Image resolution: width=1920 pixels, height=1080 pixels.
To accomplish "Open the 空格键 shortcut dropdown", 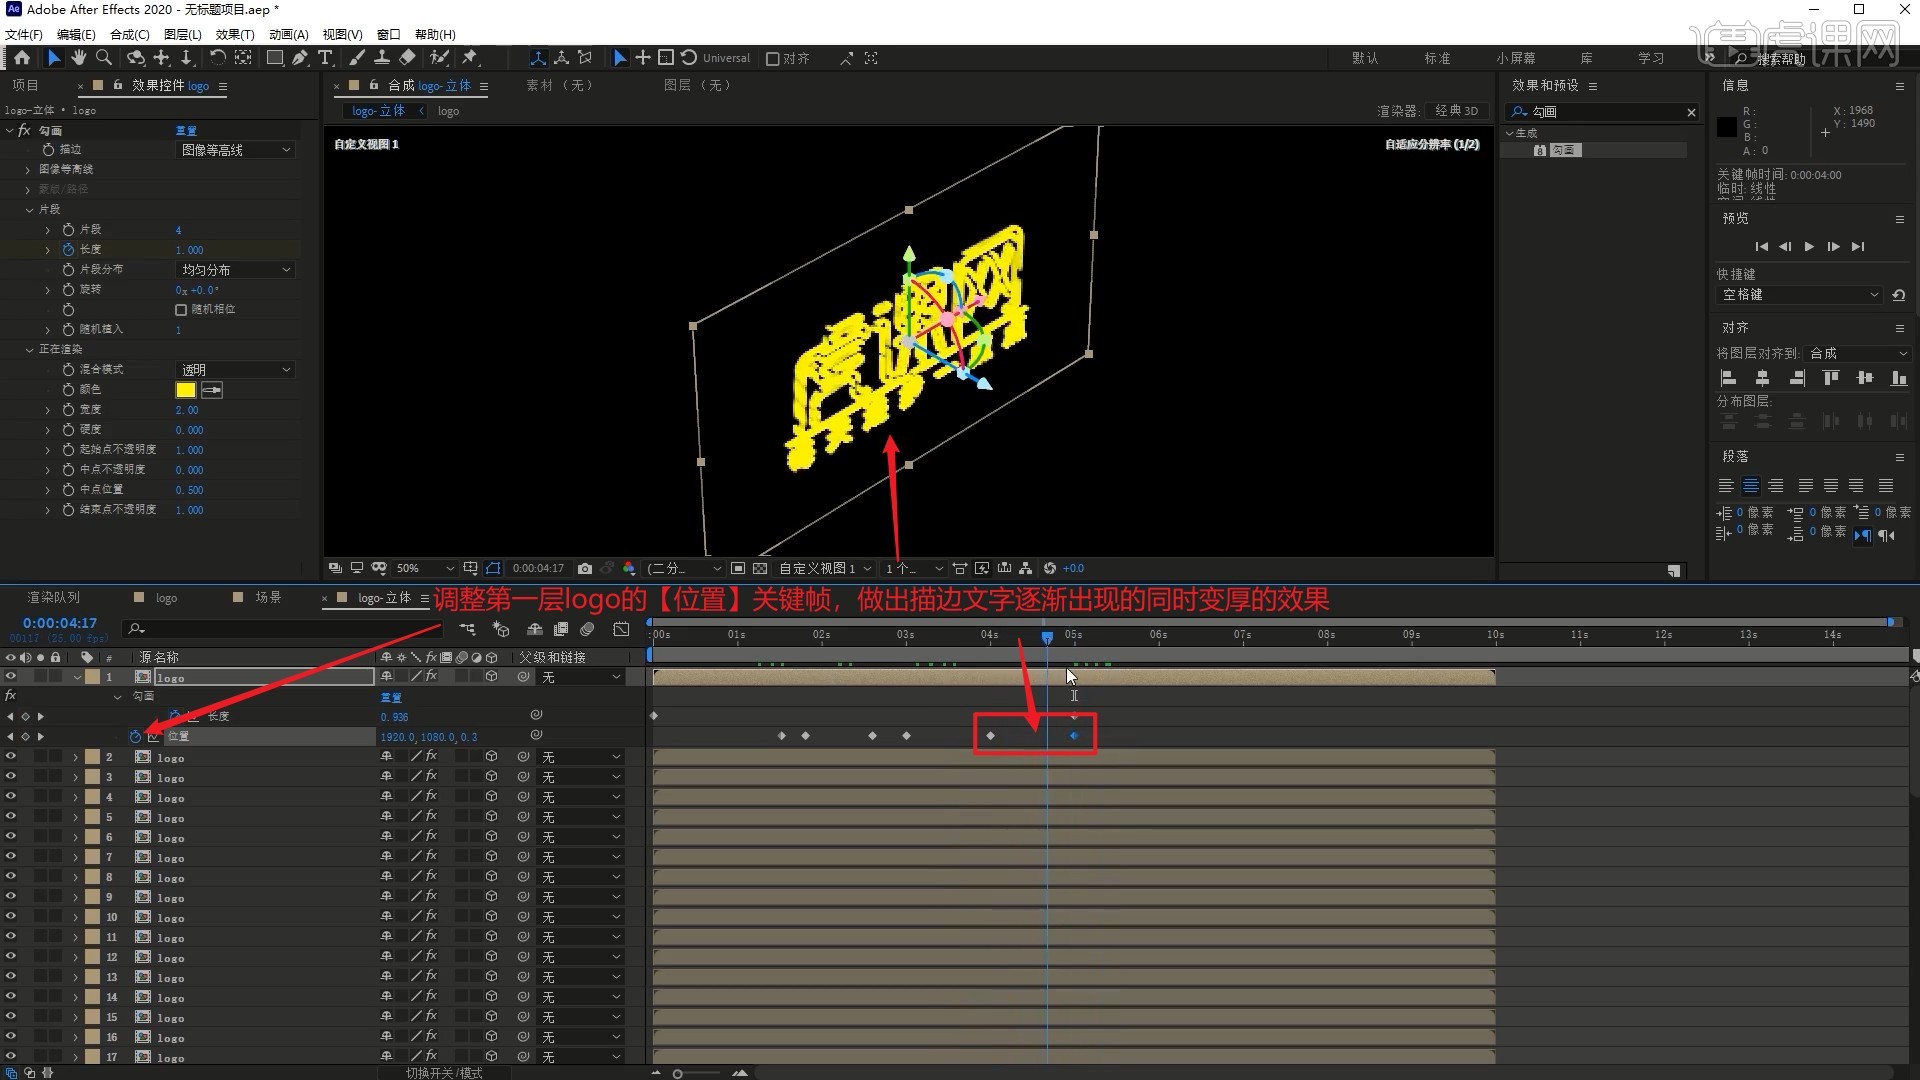I will (x=1800, y=295).
